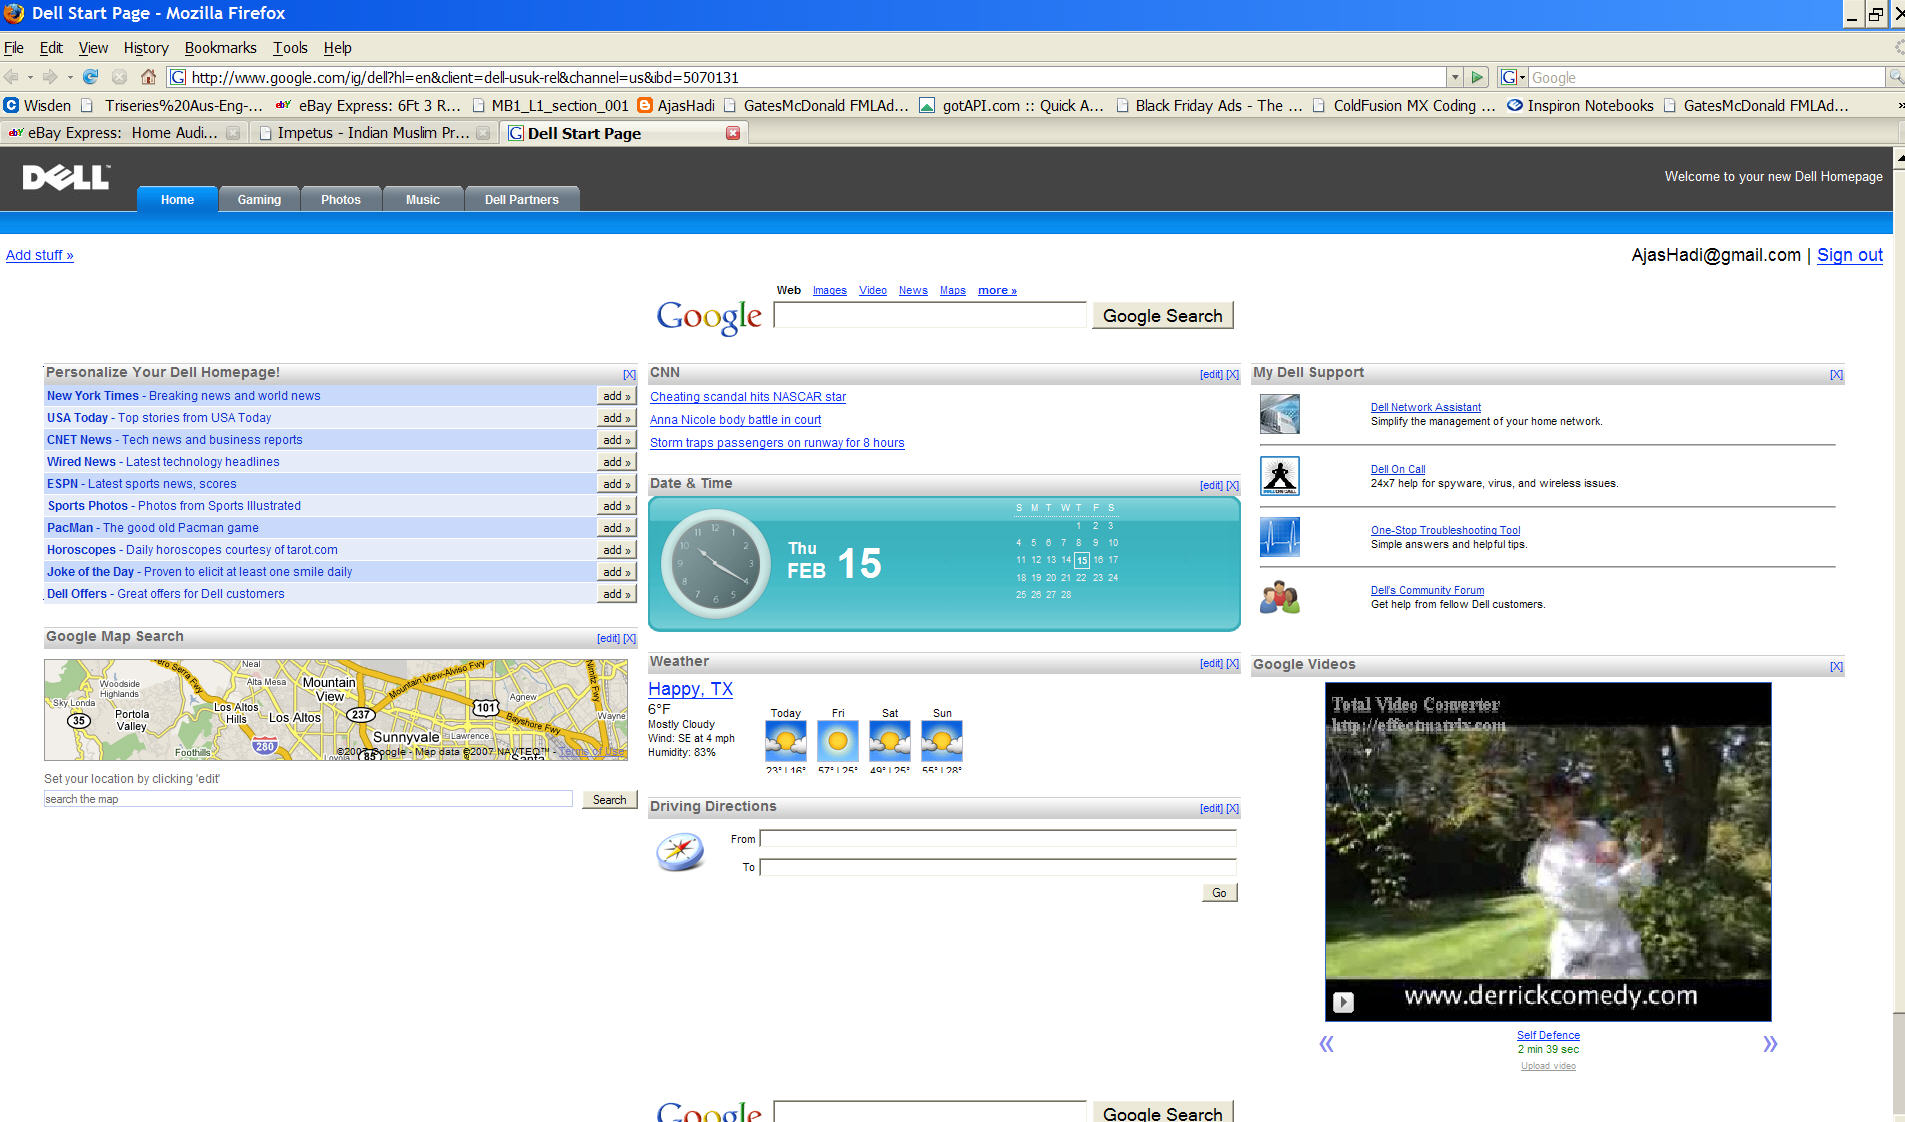Show previous video with left double arrow
The height and width of the screenshot is (1122, 1905).
(1326, 1044)
